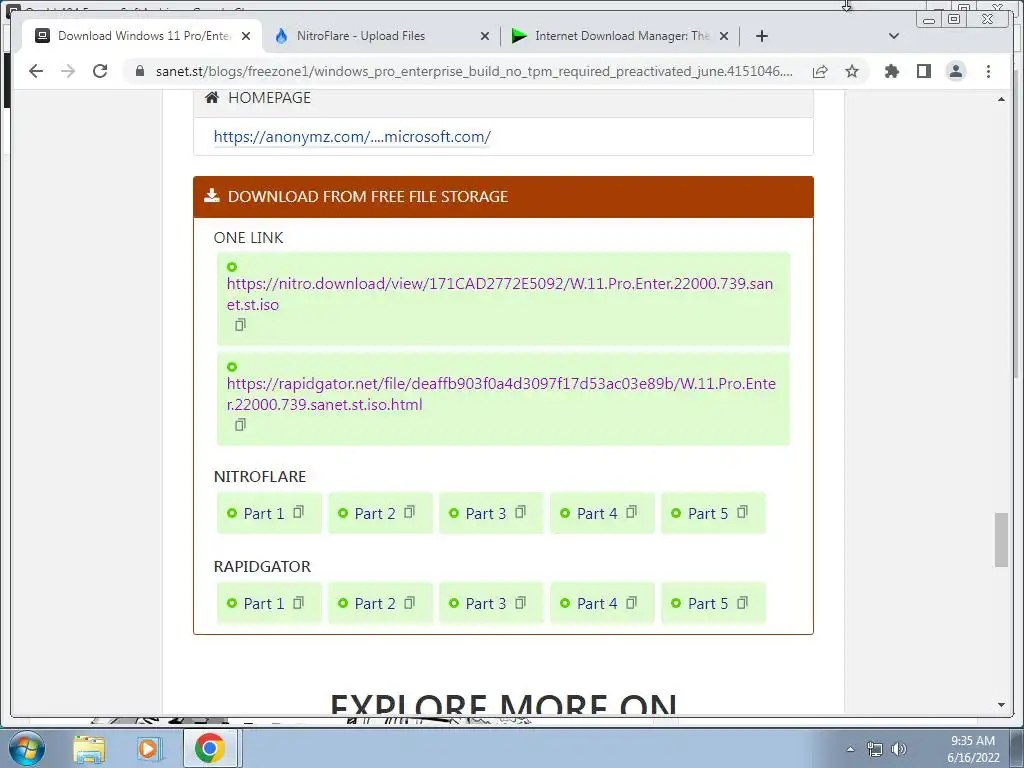Open Nitroflare Part 3 link
The image size is (1024, 768).
click(486, 513)
